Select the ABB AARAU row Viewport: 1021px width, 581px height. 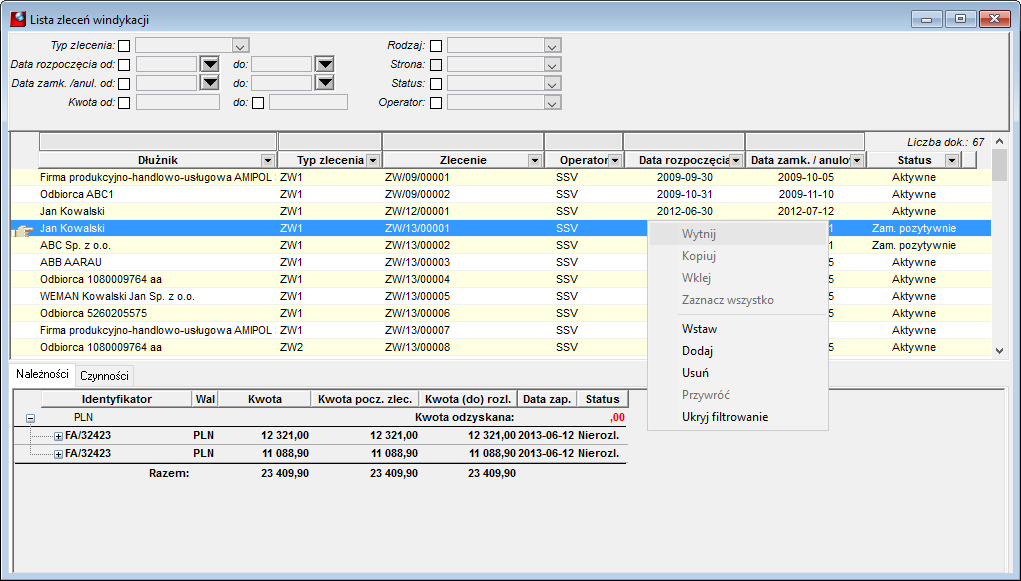coord(501,262)
